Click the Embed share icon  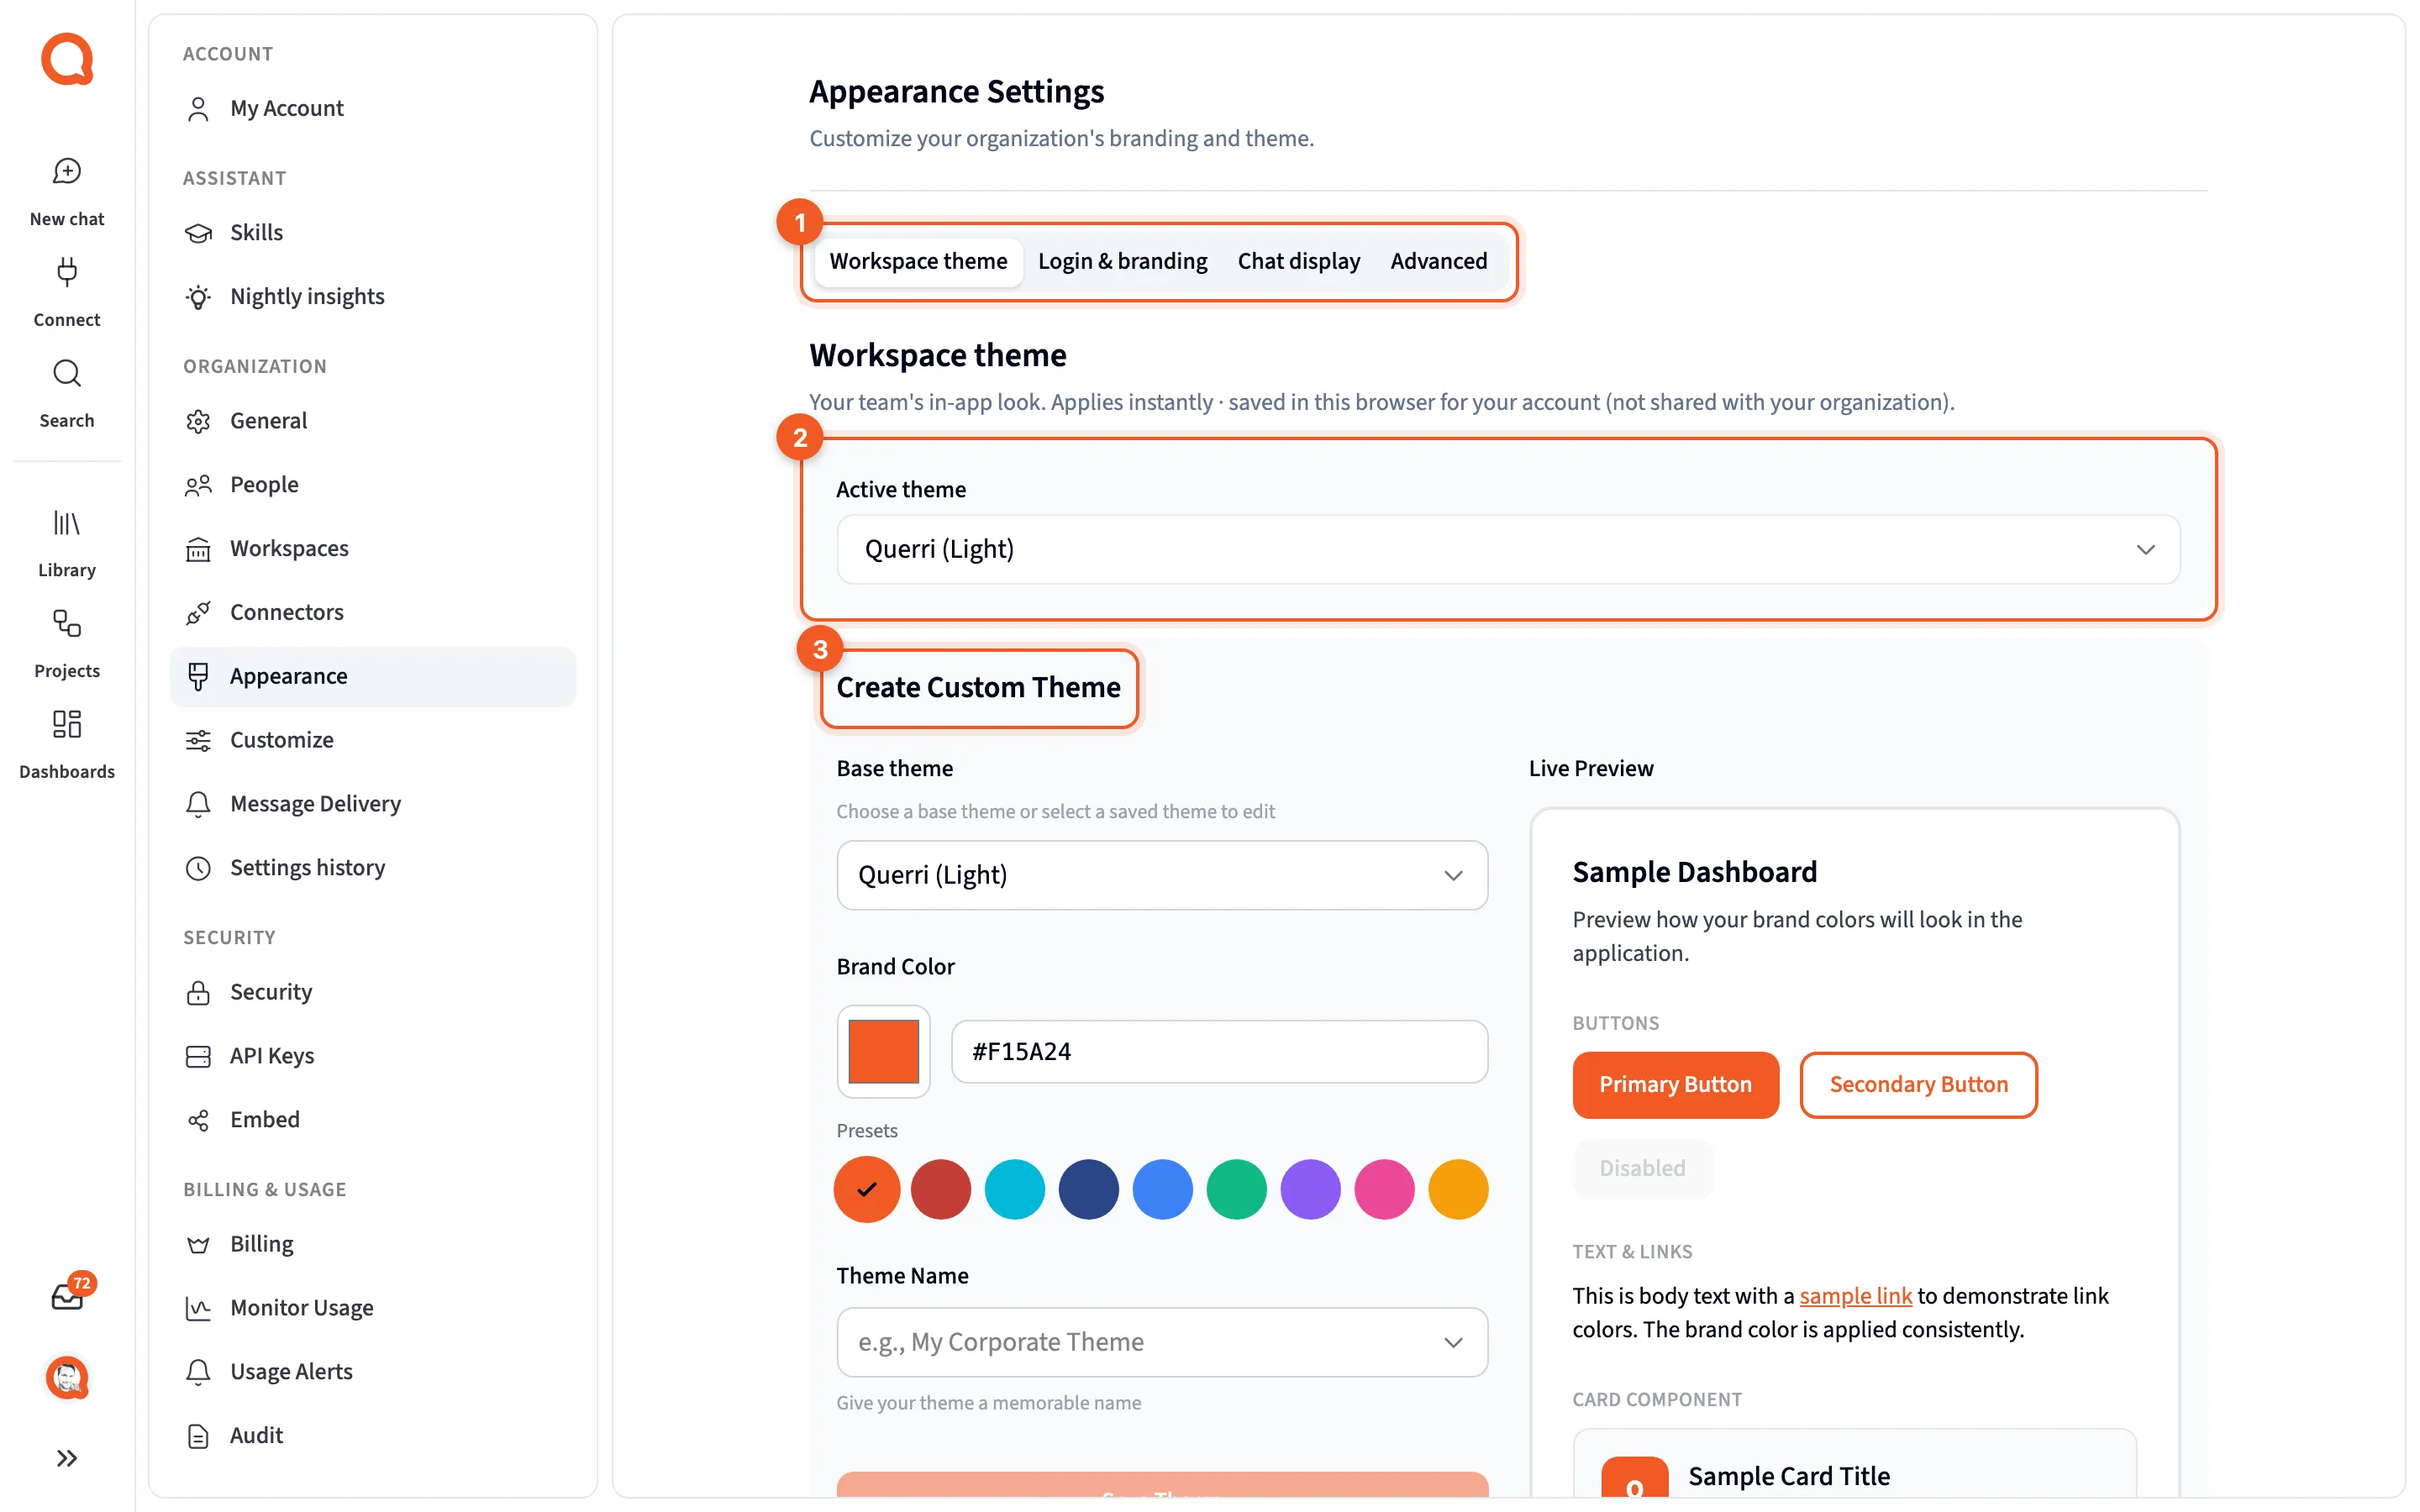(198, 1120)
